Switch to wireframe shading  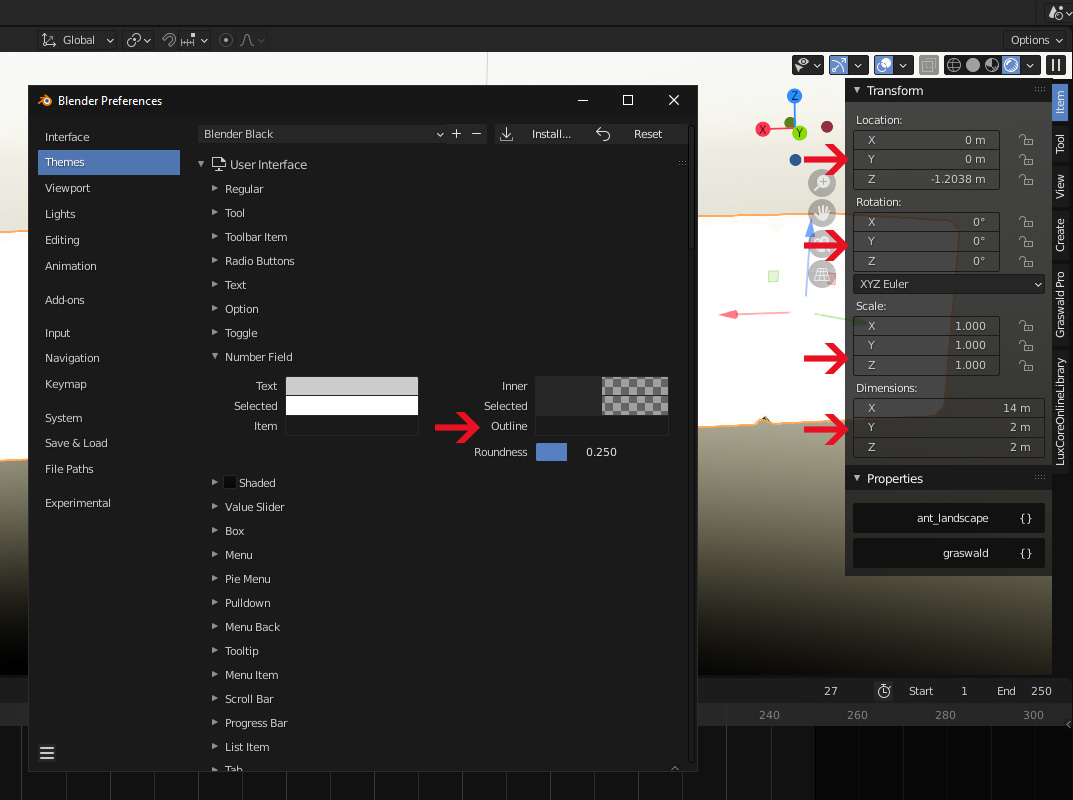click(953, 65)
